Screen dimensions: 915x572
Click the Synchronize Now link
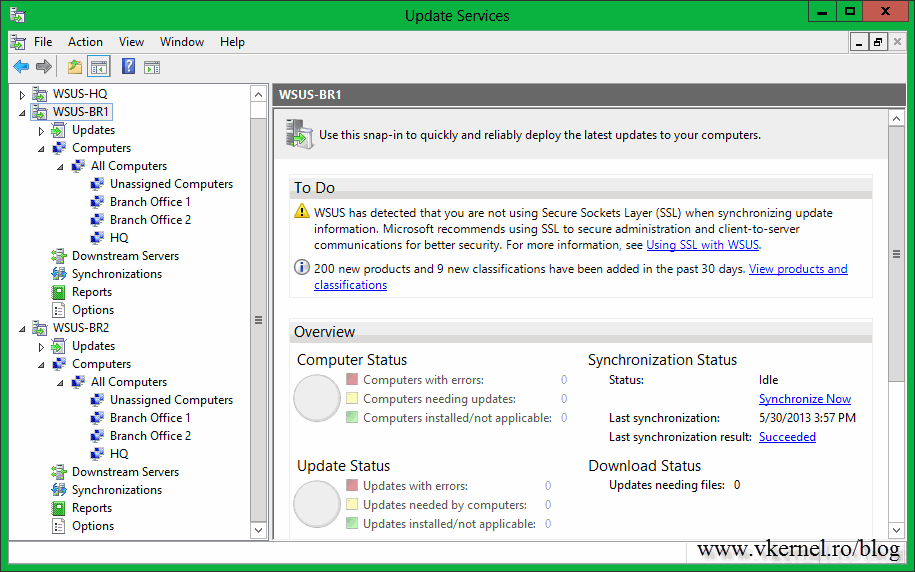(805, 399)
